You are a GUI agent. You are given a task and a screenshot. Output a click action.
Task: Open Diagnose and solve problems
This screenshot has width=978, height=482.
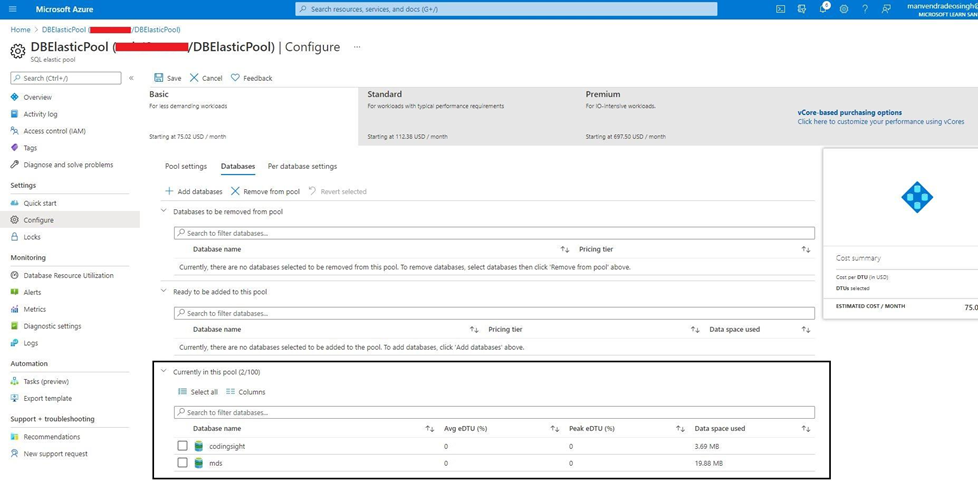68,165
